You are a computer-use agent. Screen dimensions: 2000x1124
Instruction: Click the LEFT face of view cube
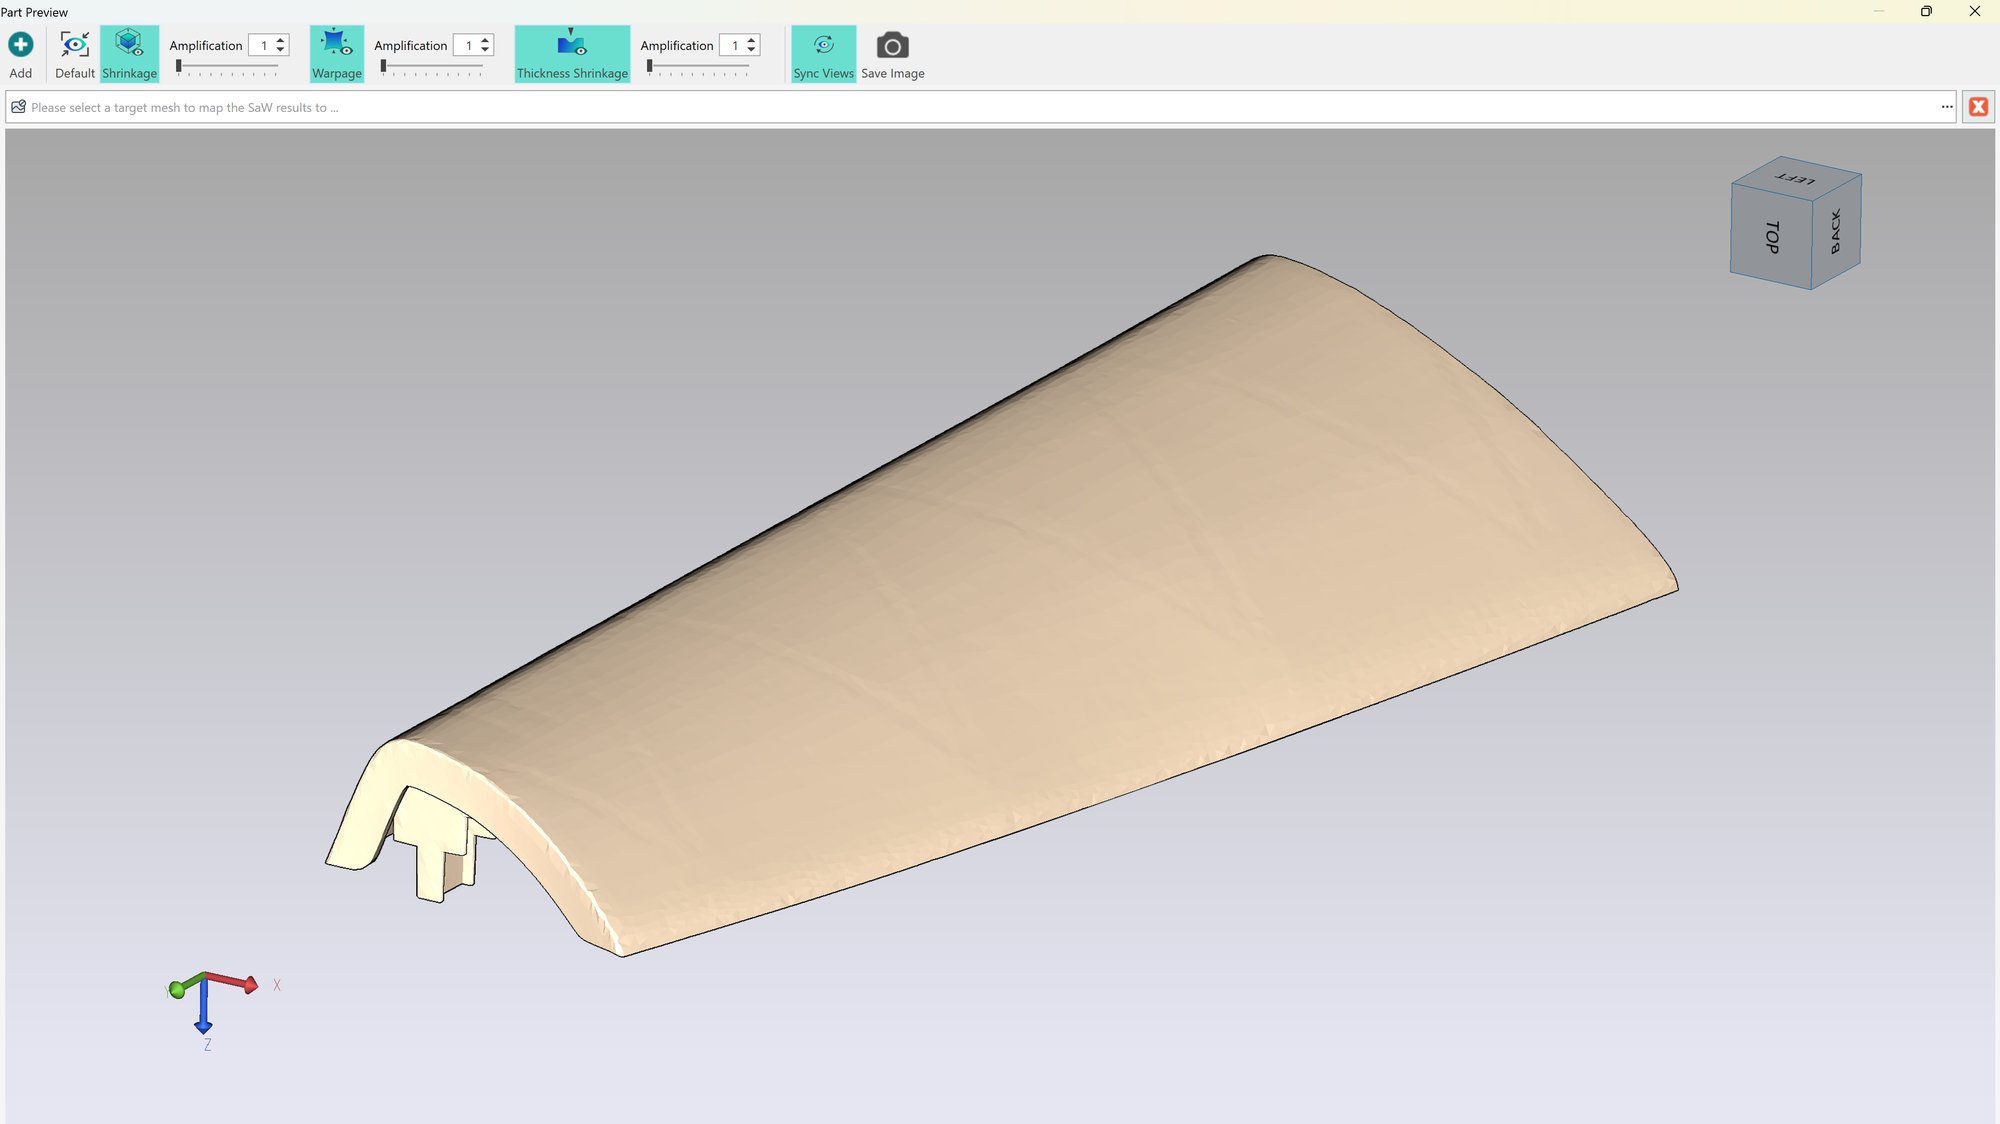[x=1796, y=178]
